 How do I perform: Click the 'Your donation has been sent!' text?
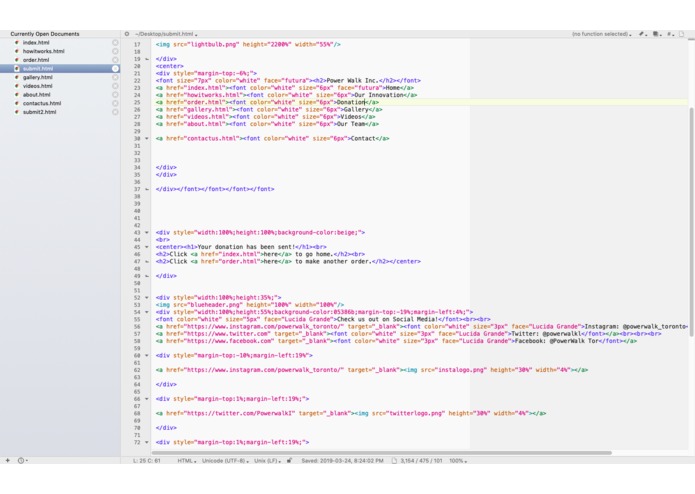tap(246, 247)
